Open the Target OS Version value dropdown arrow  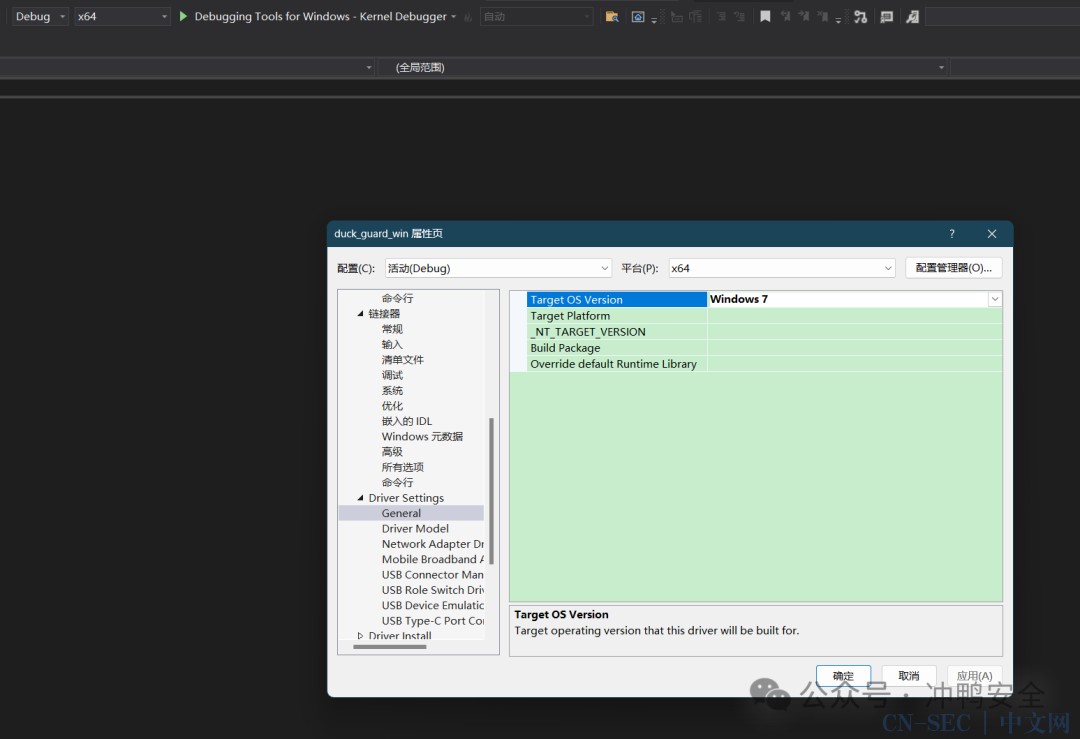click(x=995, y=299)
